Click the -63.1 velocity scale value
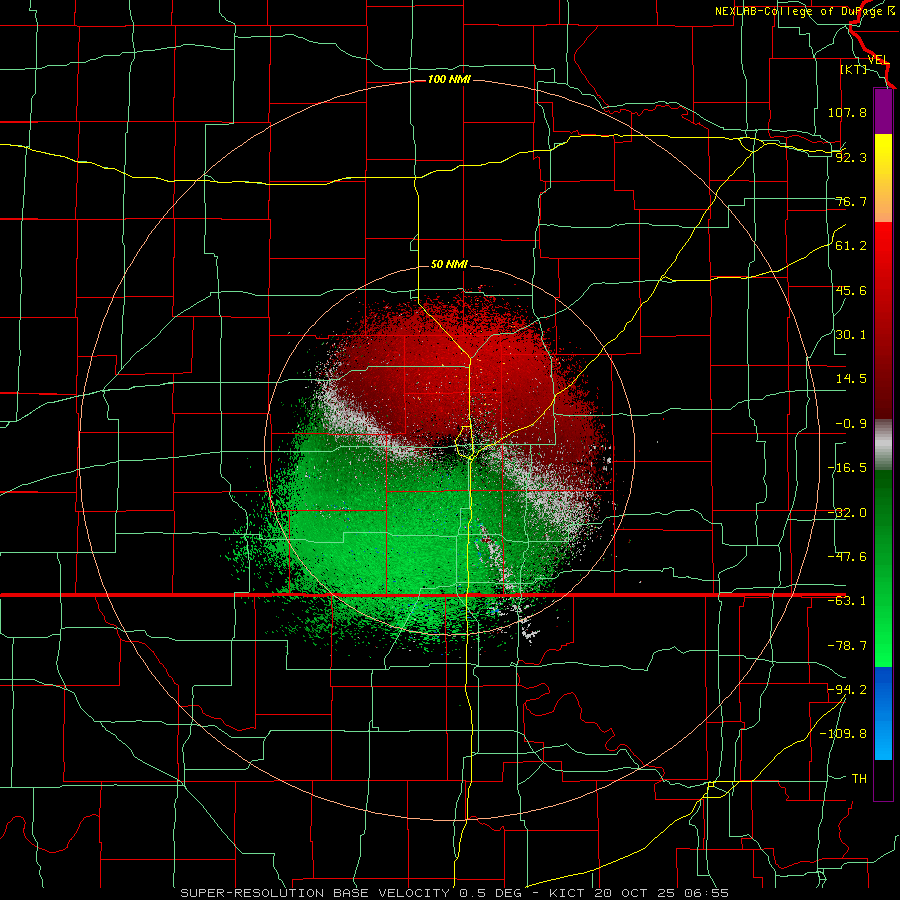This screenshot has width=900, height=900. [x=847, y=601]
